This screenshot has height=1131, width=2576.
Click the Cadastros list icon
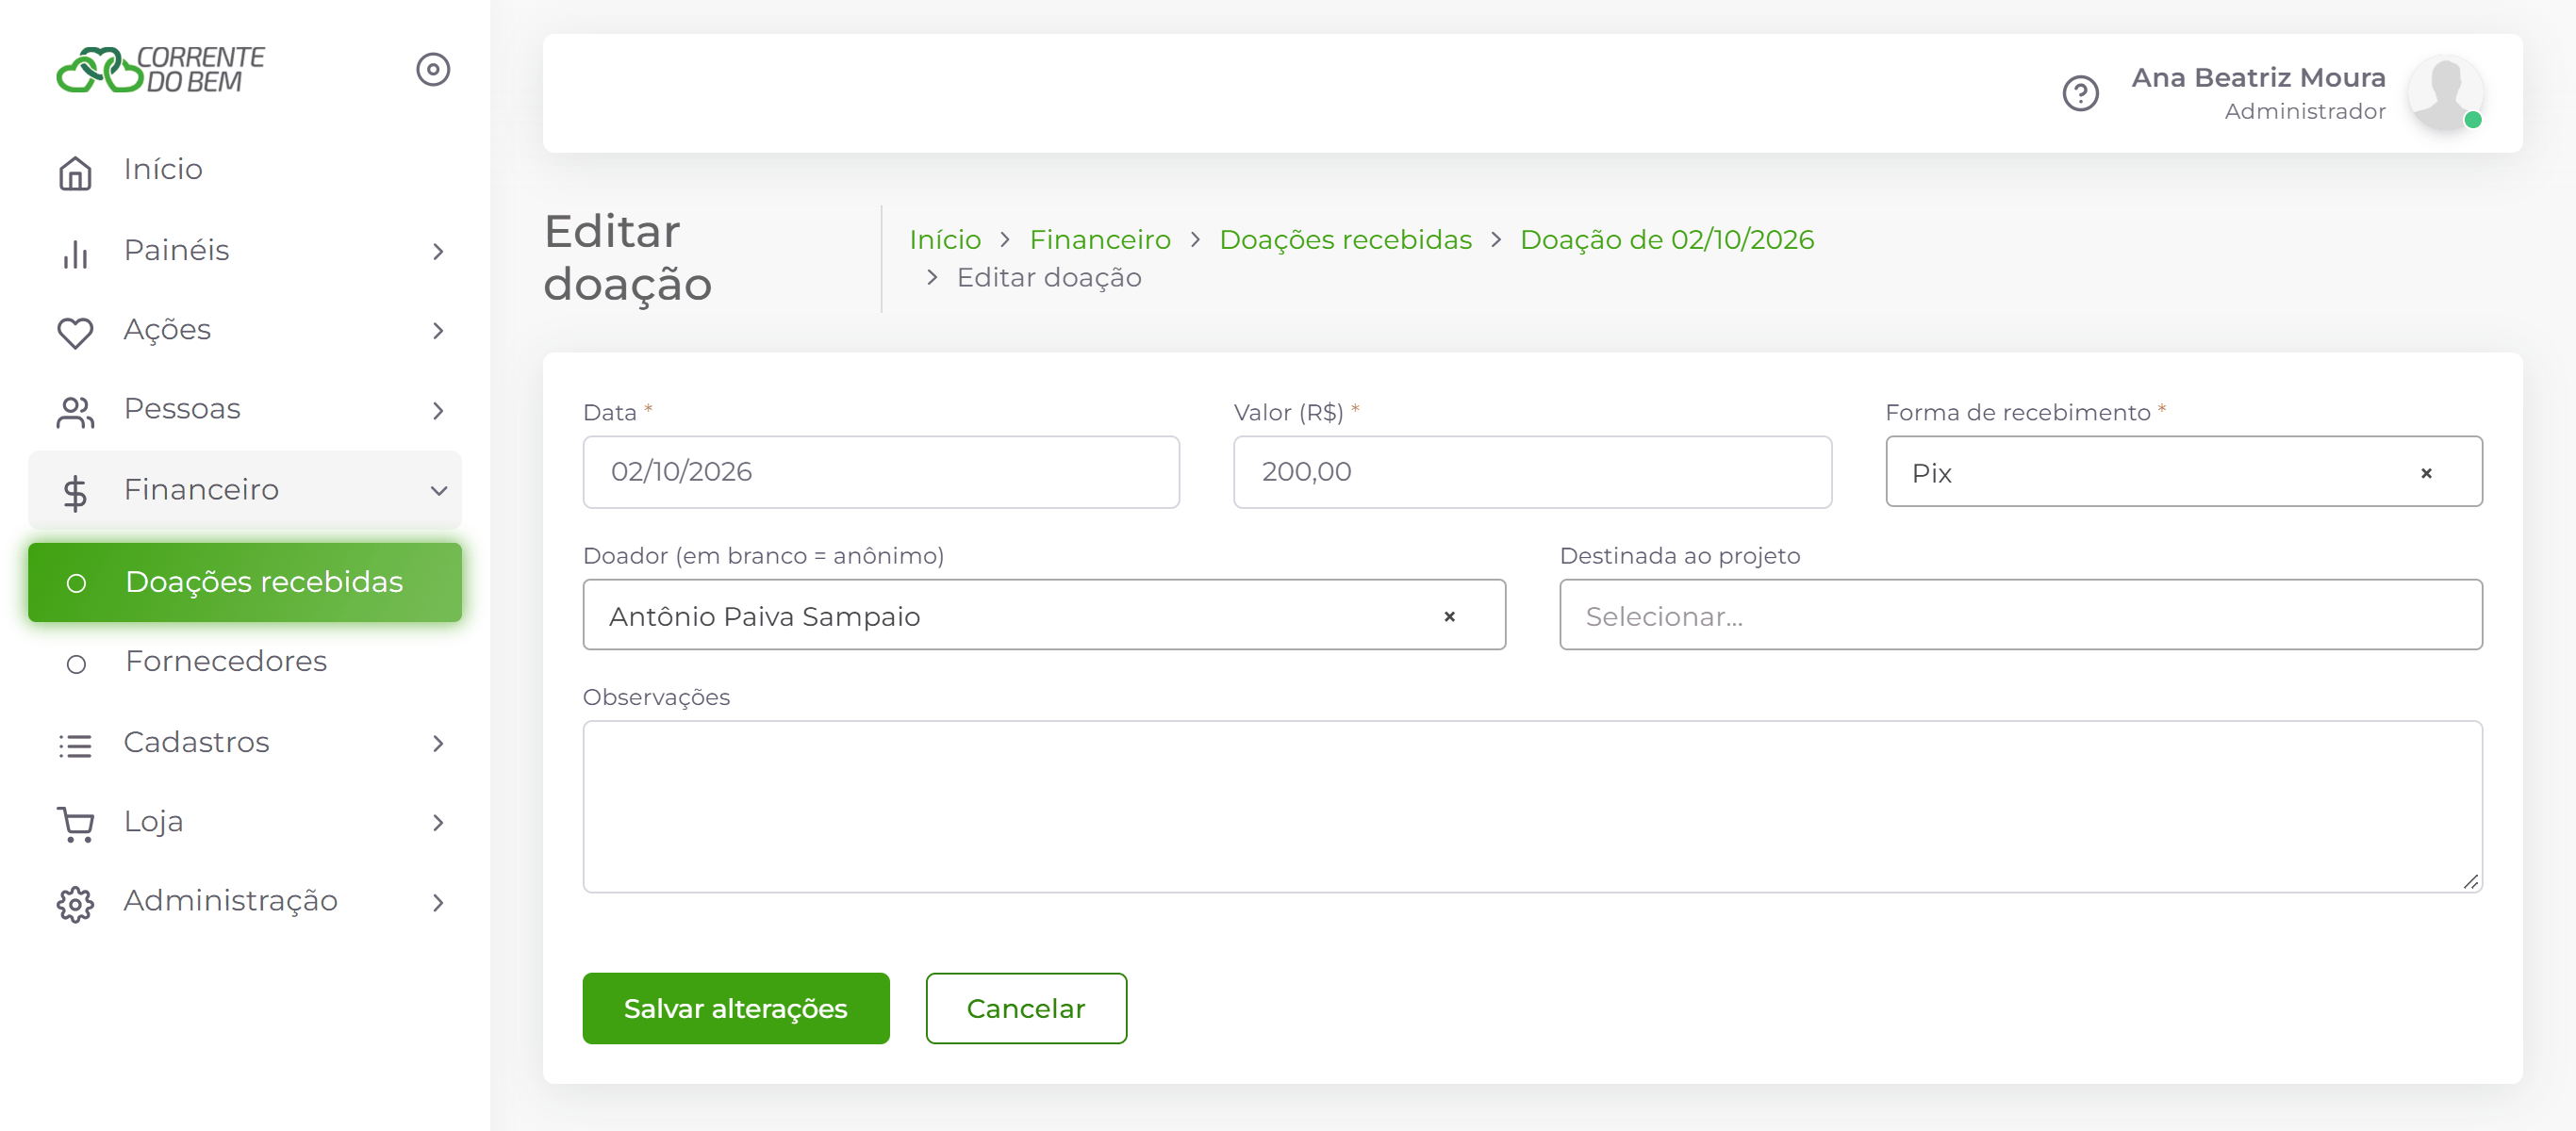click(75, 745)
